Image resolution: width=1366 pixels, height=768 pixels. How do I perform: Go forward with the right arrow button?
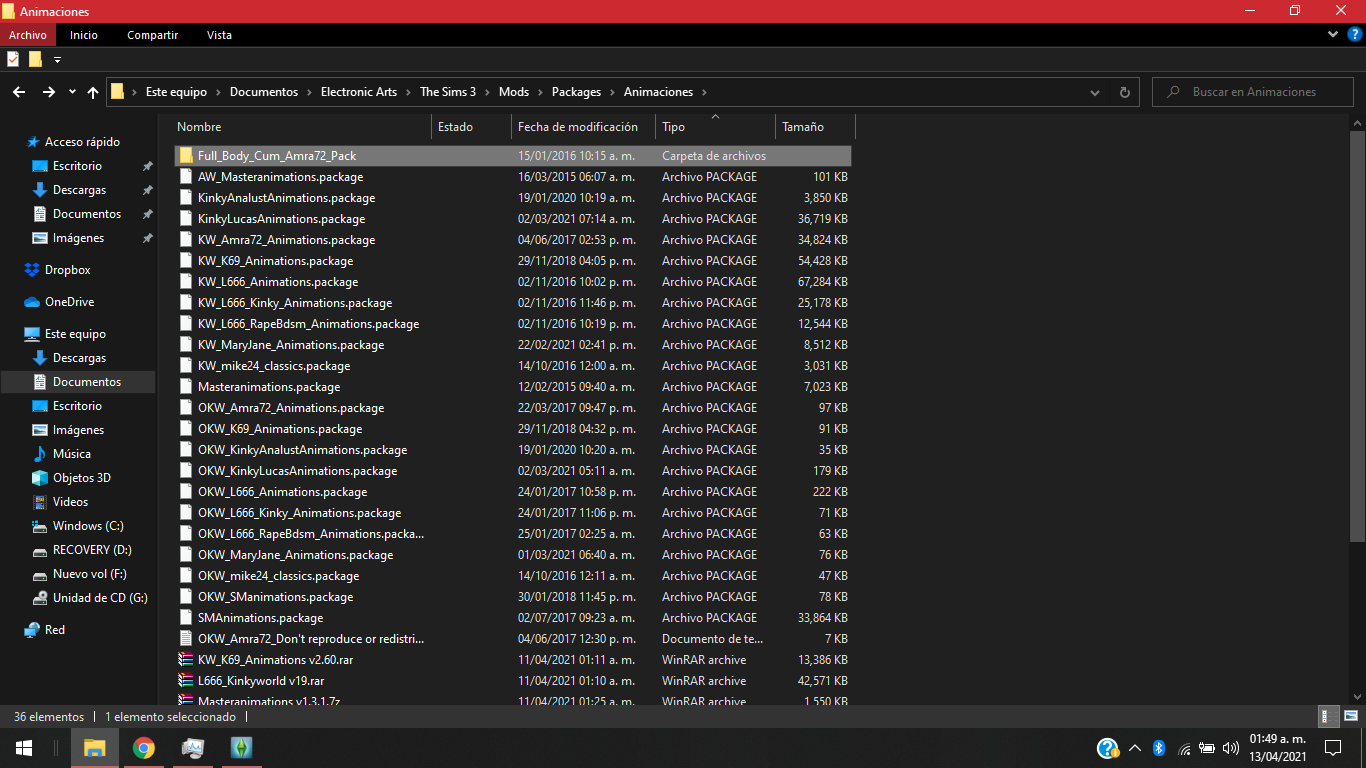tap(48, 92)
